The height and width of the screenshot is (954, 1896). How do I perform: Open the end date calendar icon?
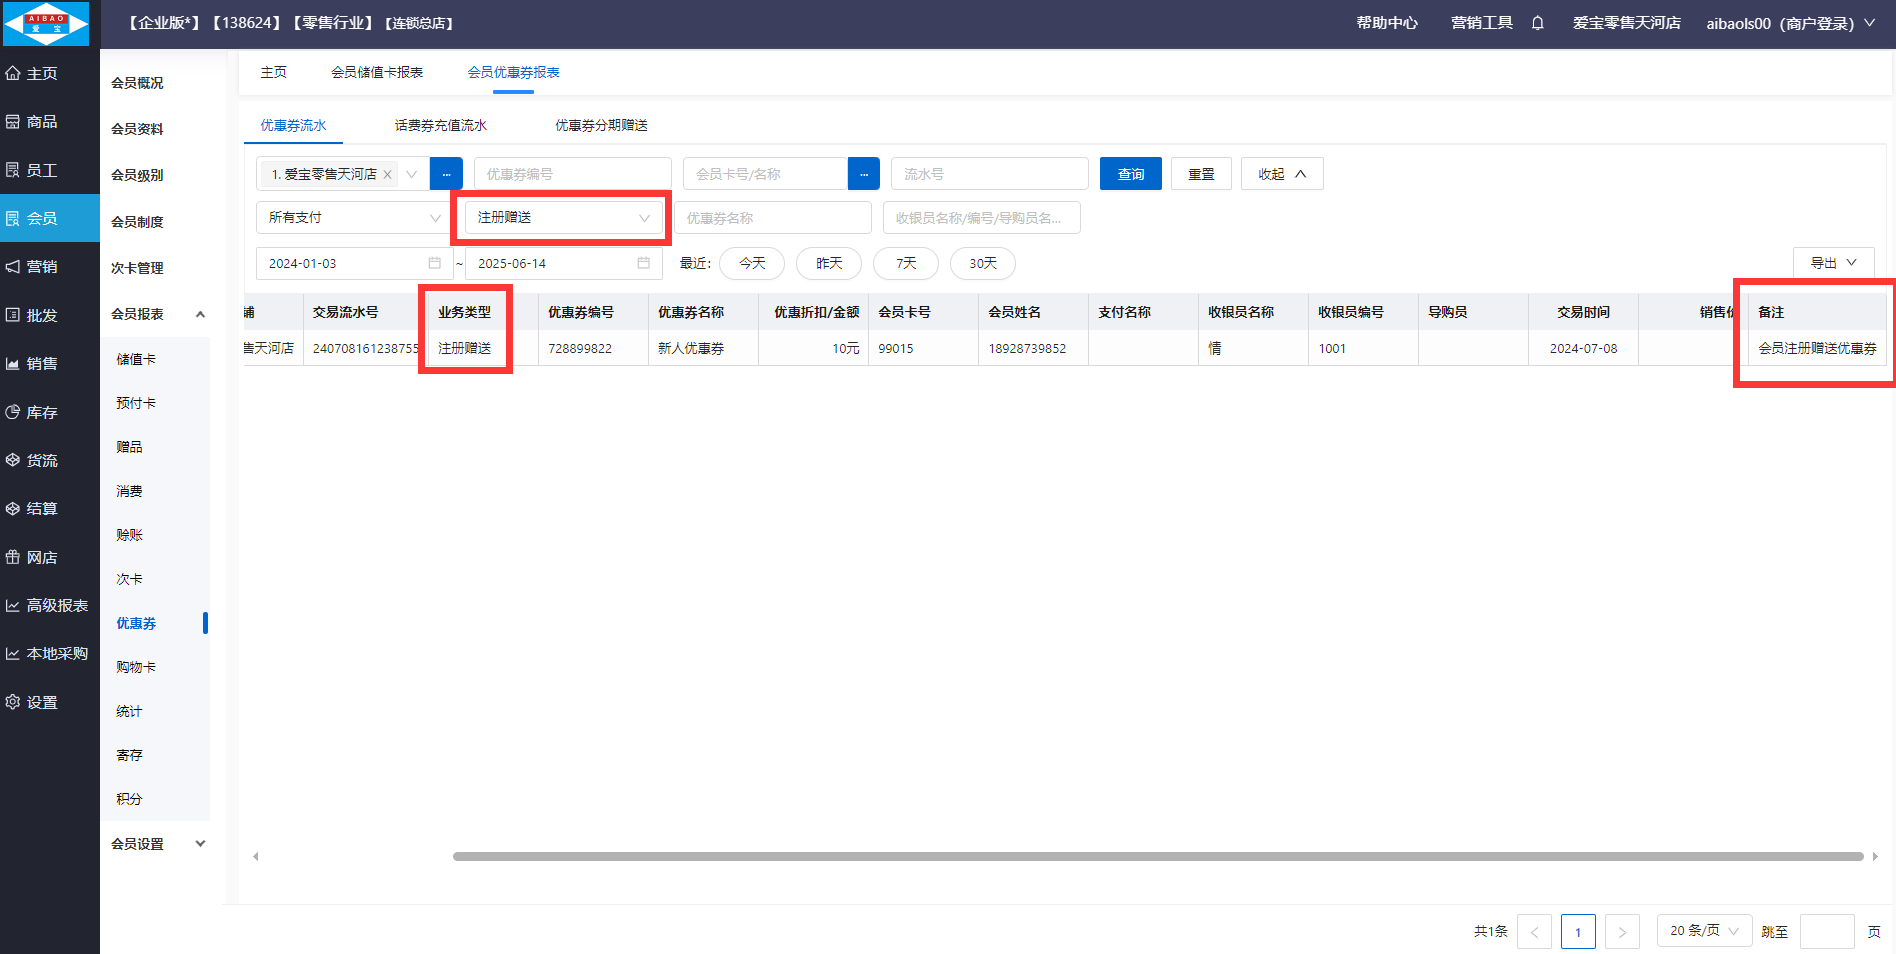(643, 263)
